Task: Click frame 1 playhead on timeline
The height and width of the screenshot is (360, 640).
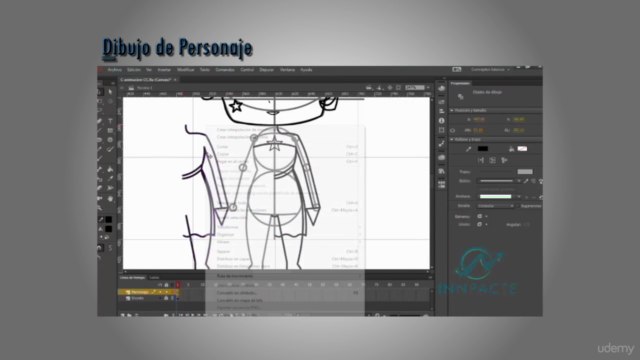Action: click(178, 284)
